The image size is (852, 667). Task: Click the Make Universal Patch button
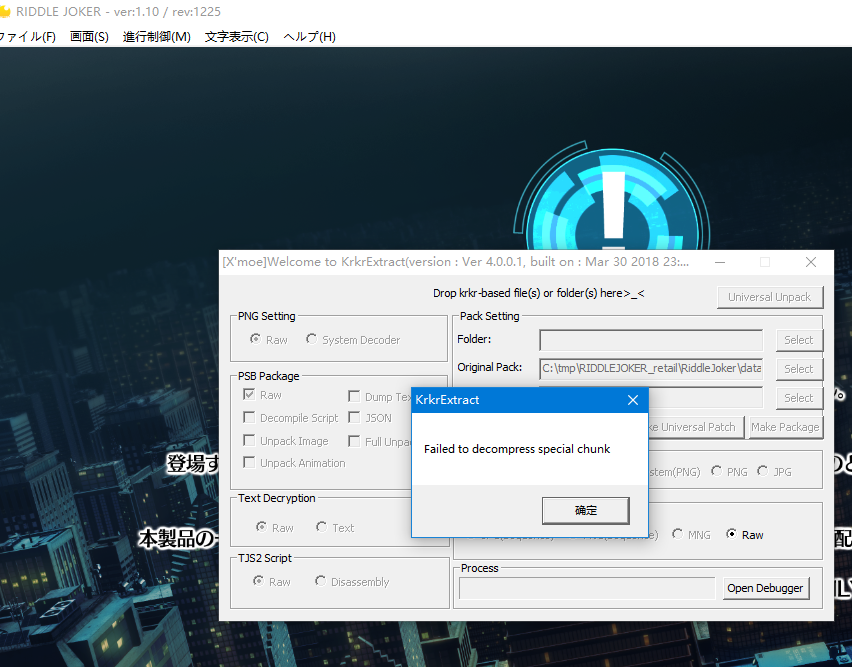pos(693,426)
